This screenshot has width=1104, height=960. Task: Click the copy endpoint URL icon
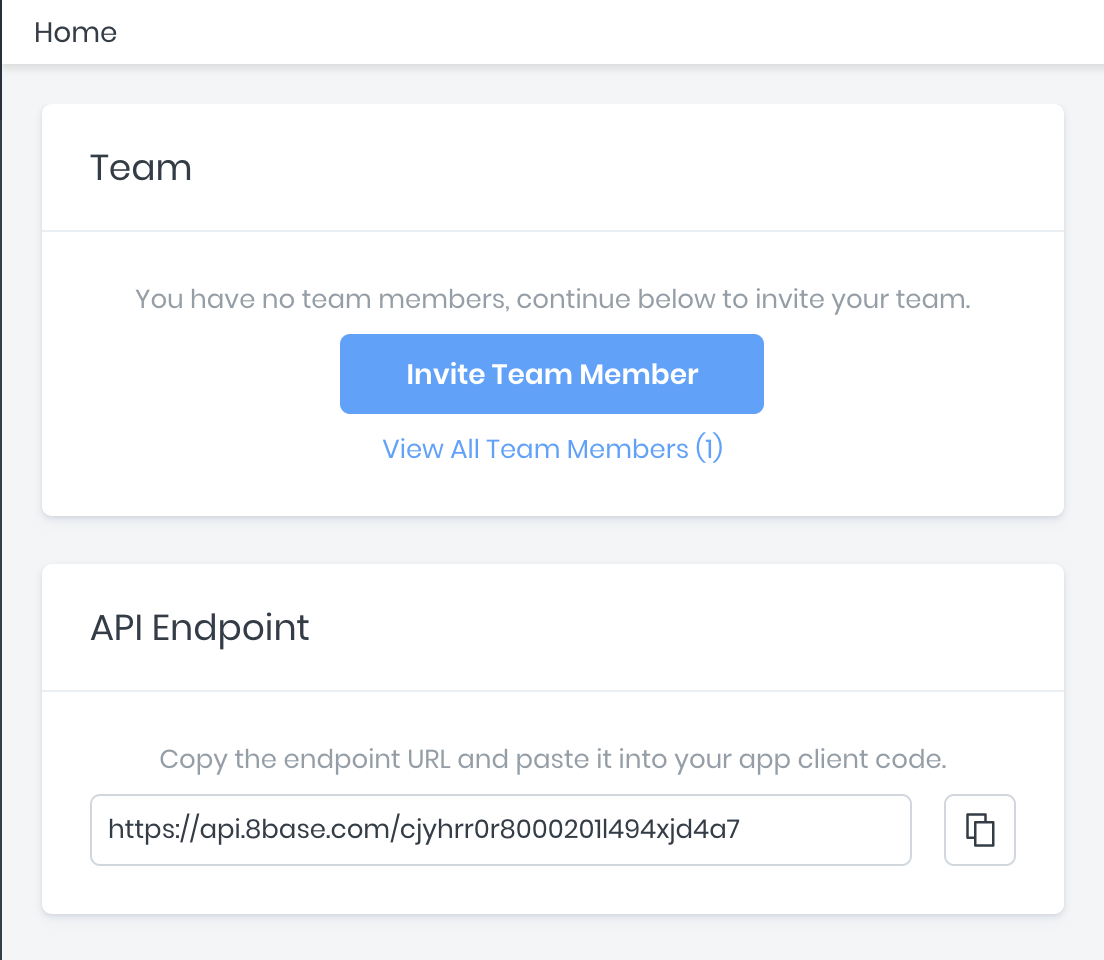[x=979, y=830]
